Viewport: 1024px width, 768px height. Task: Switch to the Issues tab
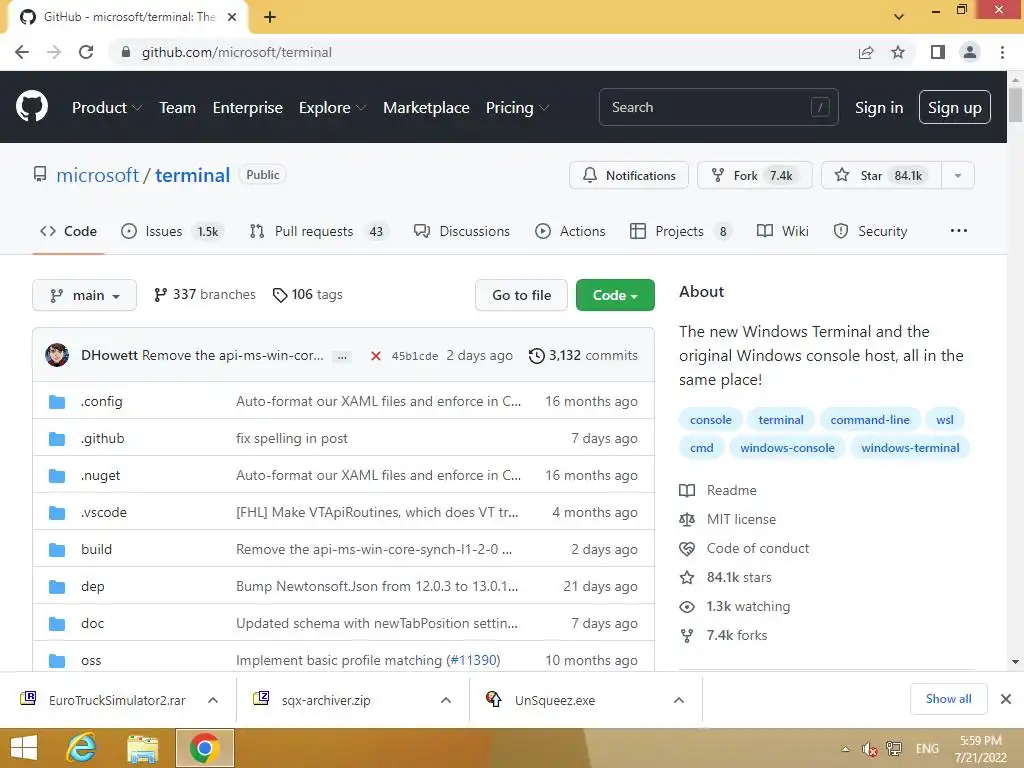(173, 231)
